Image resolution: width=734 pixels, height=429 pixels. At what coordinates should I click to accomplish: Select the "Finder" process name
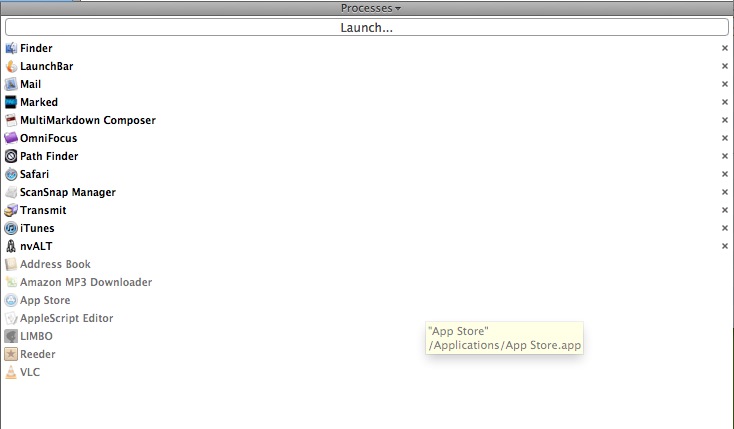point(36,48)
